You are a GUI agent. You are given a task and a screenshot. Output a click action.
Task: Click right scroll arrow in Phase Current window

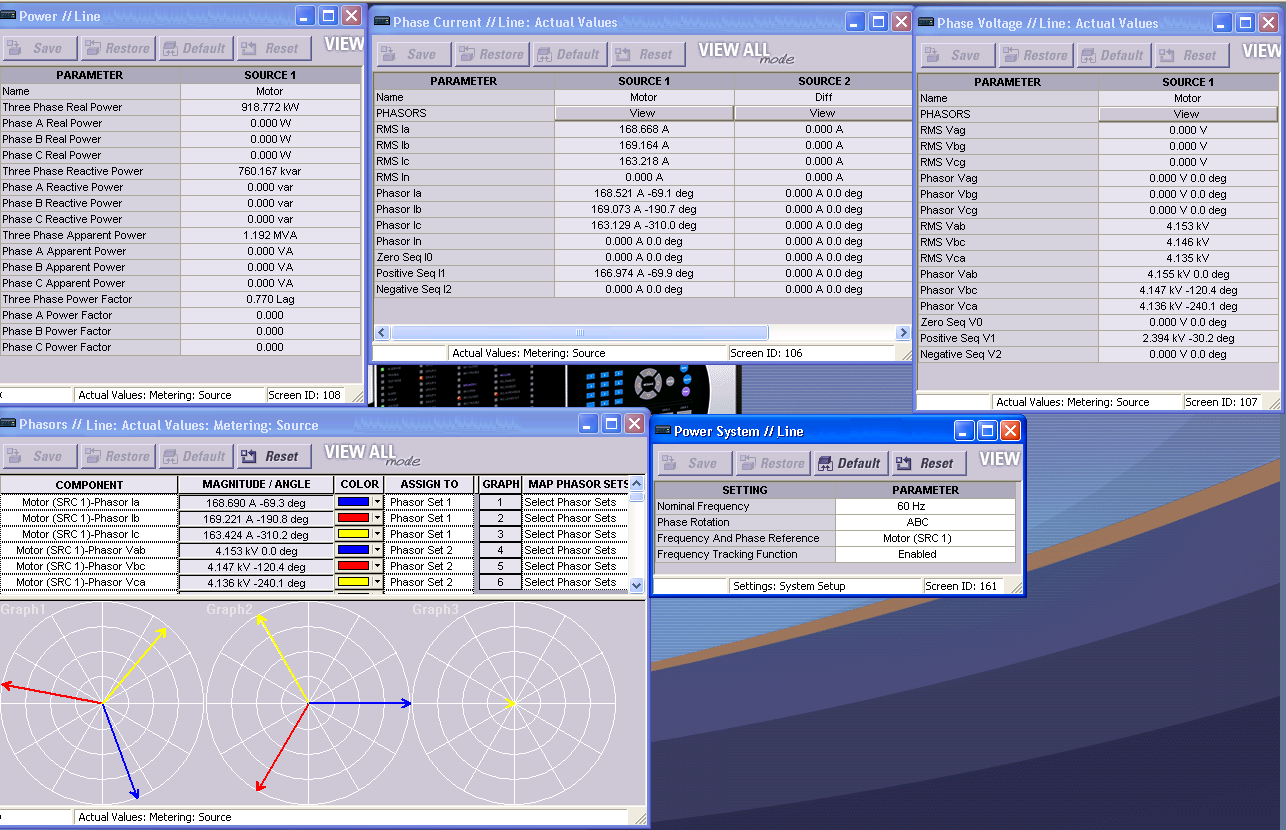pyautogui.click(x=904, y=333)
